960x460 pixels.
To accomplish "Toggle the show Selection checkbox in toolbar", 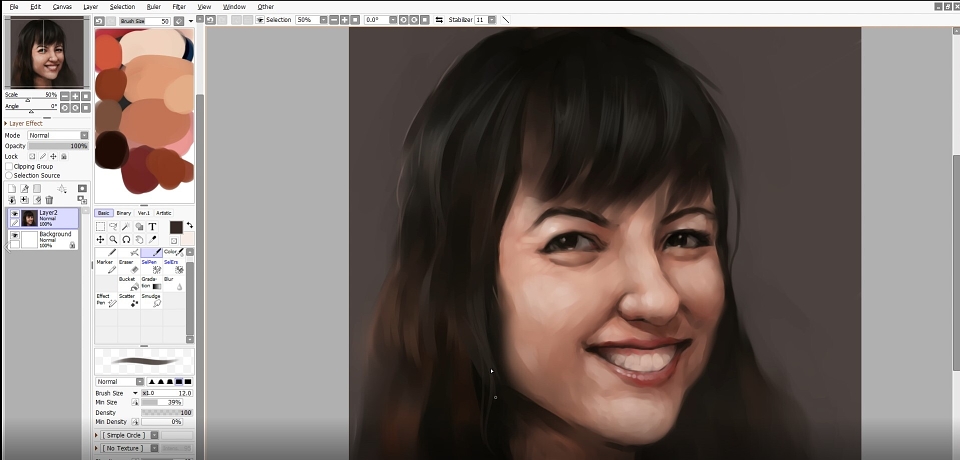I will (x=260, y=20).
